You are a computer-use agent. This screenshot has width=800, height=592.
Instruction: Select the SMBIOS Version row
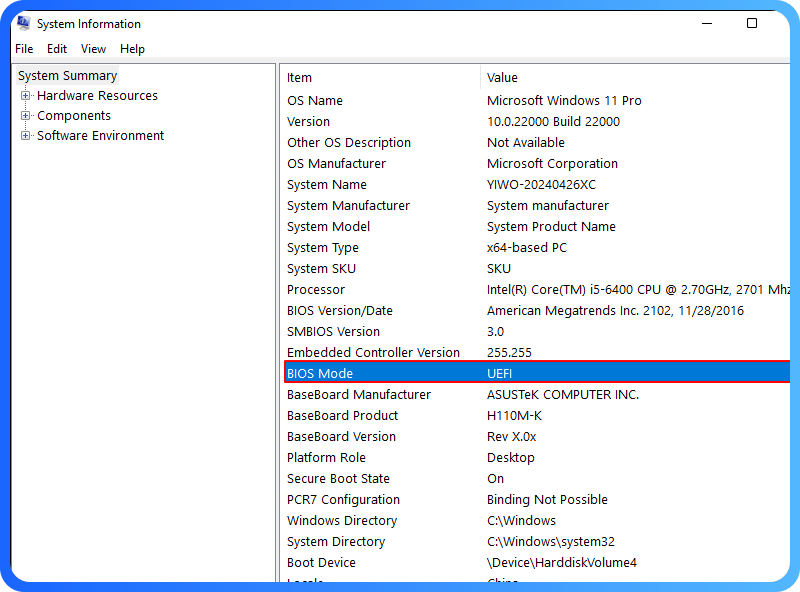pyautogui.click(x=537, y=331)
